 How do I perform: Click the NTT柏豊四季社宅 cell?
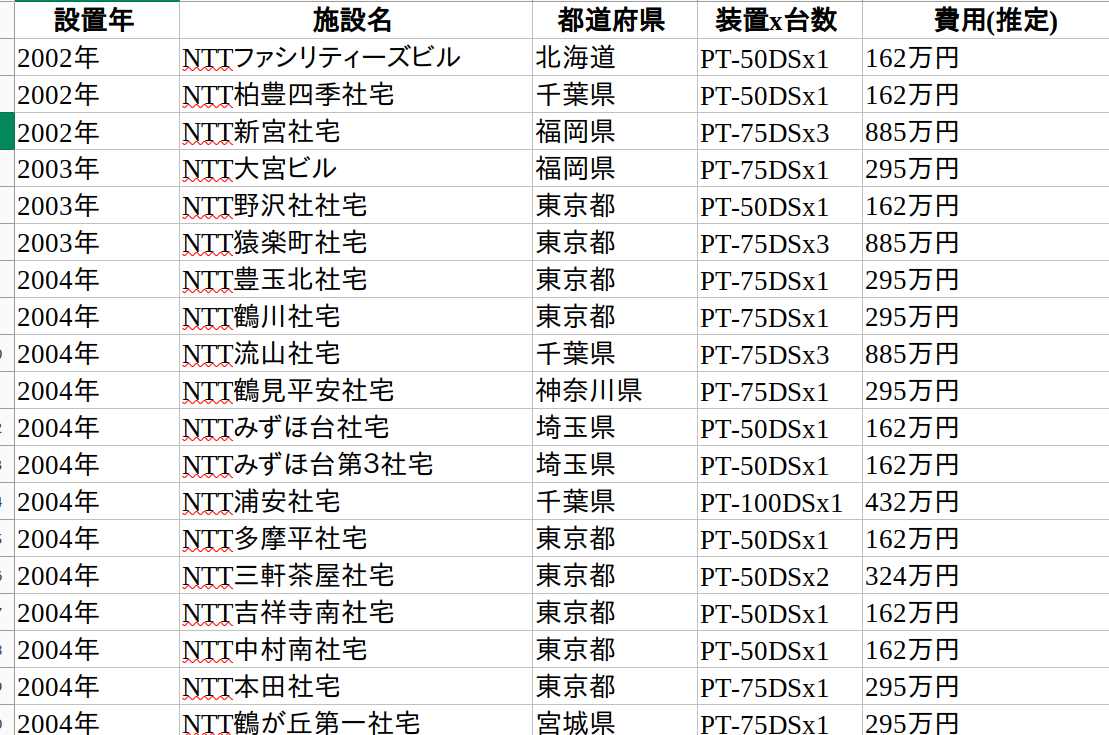pos(356,94)
